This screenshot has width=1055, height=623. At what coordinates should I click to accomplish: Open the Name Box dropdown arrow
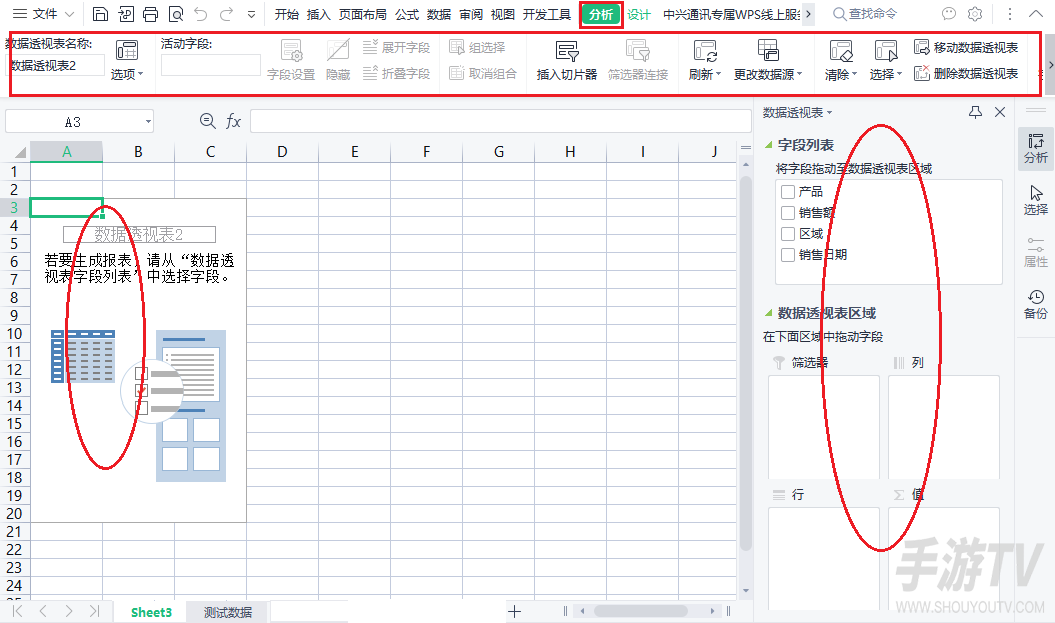pos(148,122)
